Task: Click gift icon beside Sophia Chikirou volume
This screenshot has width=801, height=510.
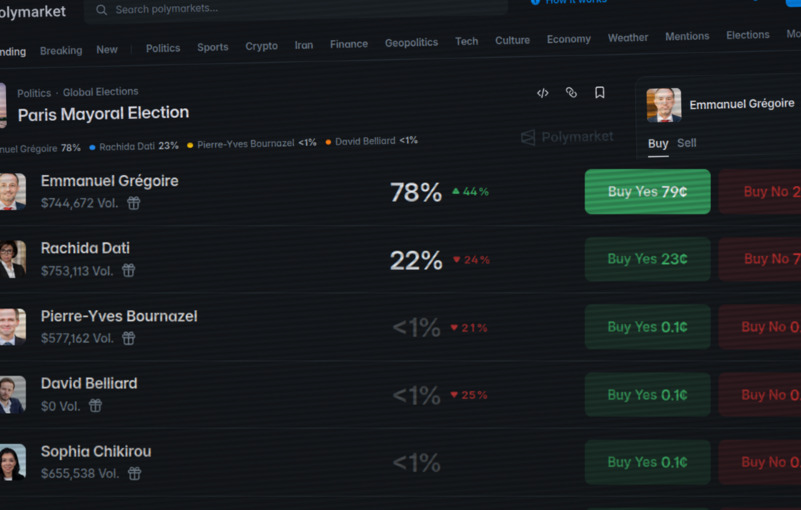Action: 134,473
